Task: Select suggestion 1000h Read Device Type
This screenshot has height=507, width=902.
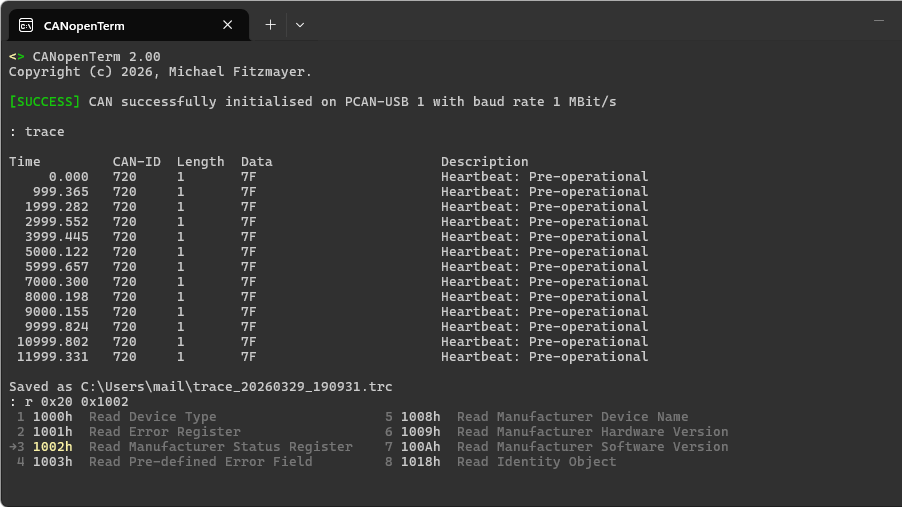Action: [x=117, y=417]
